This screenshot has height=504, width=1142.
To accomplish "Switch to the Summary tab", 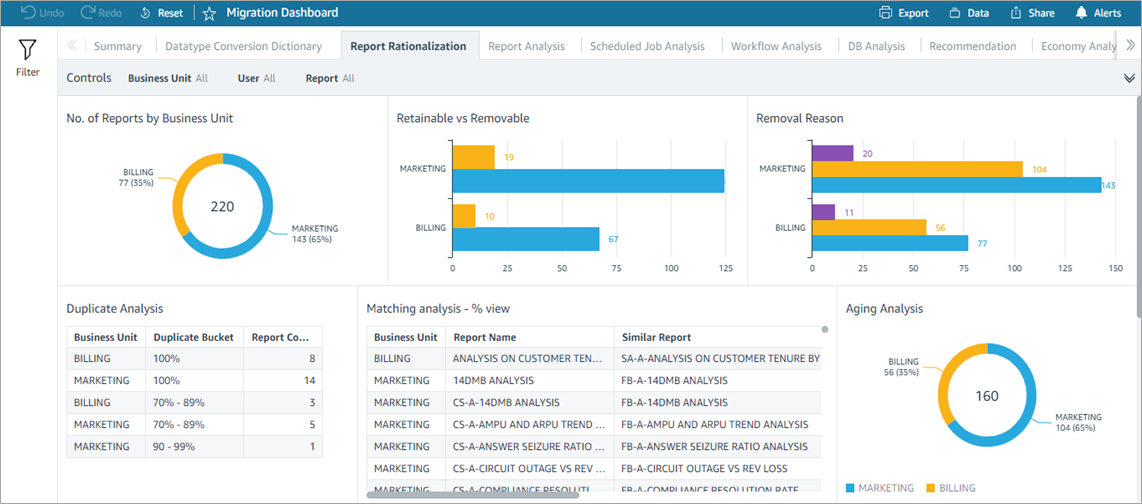I will pyautogui.click(x=117, y=46).
